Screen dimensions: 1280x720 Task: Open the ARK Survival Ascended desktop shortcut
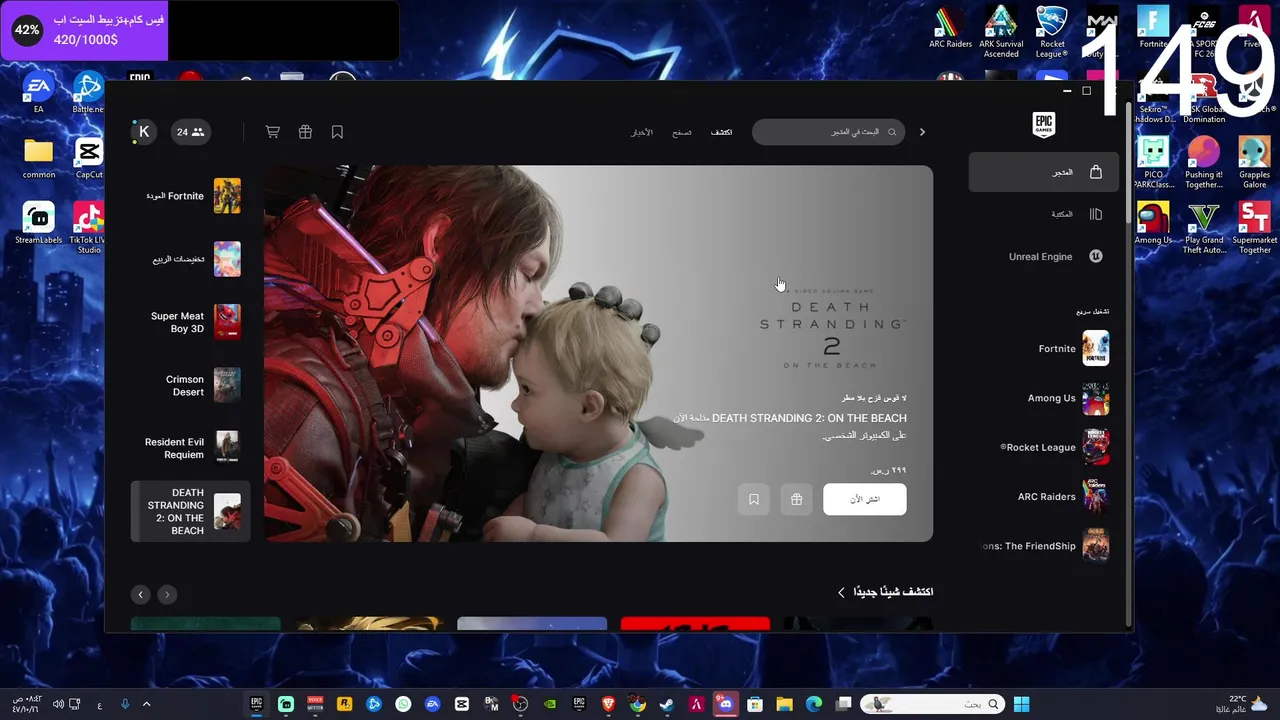[1001, 32]
